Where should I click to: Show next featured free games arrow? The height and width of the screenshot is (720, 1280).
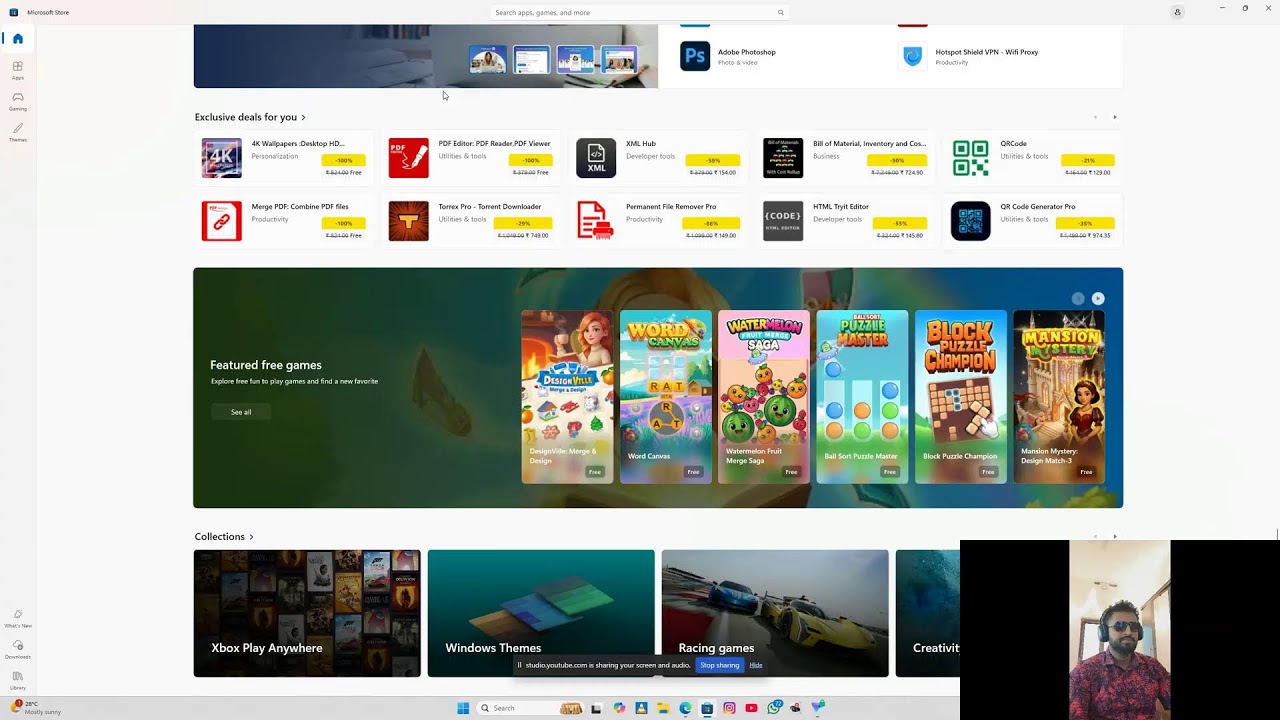1098,298
